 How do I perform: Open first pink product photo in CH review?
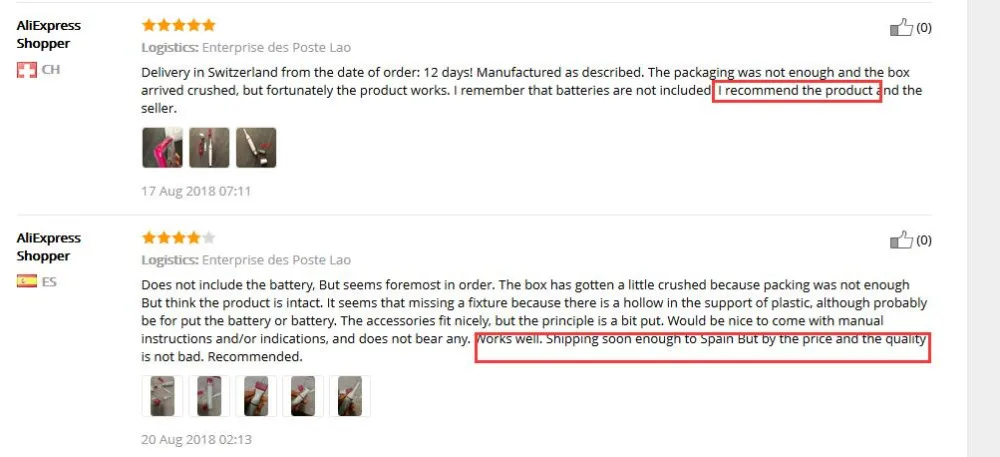coord(162,148)
